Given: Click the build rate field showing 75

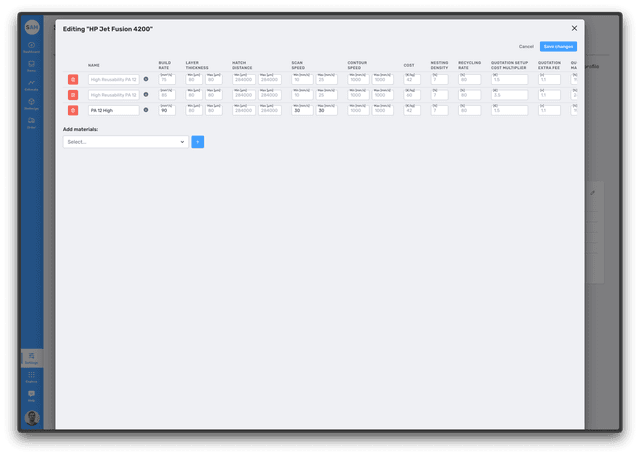Looking at the screenshot, I should 167,79.
